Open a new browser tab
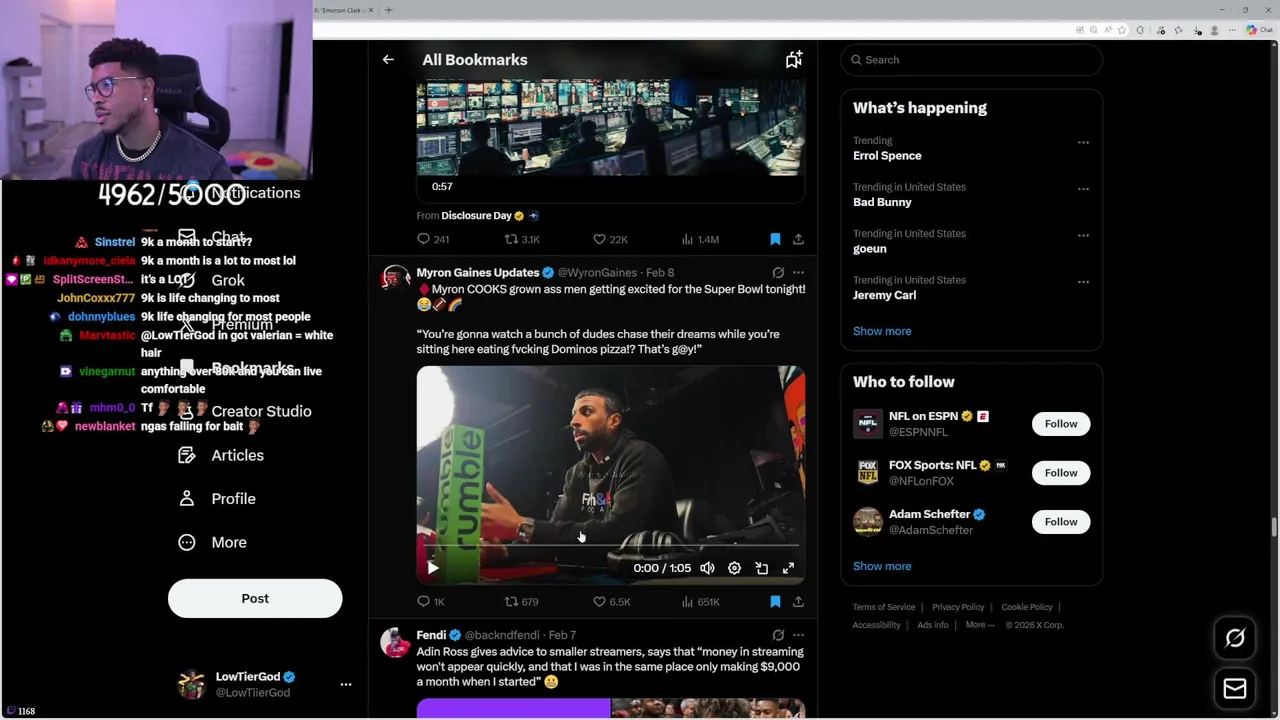 388,10
